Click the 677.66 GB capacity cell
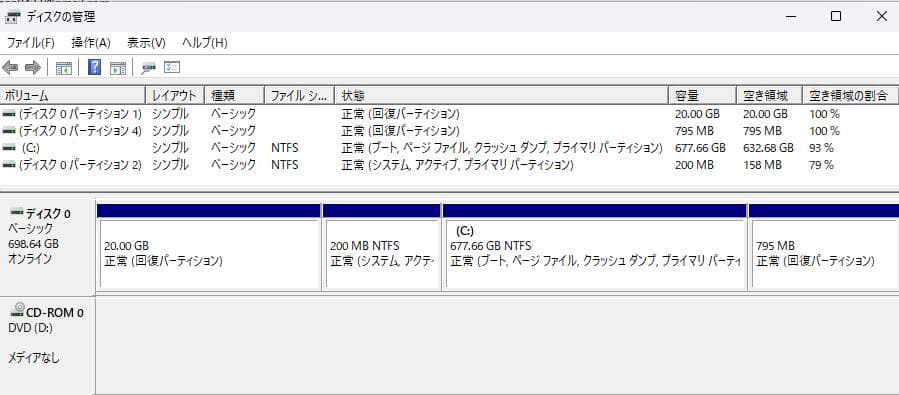The height and width of the screenshot is (395, 899). pyautogui.click(x=700, y=148)
